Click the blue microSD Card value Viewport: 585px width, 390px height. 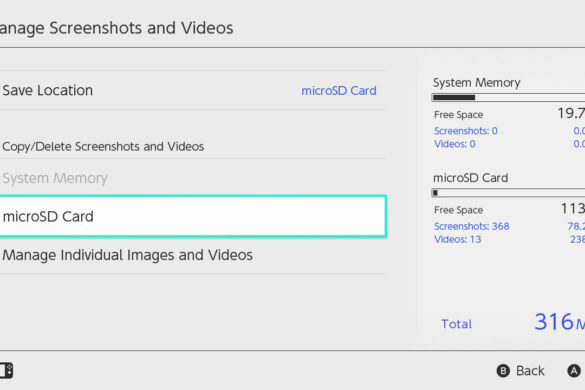339,91
